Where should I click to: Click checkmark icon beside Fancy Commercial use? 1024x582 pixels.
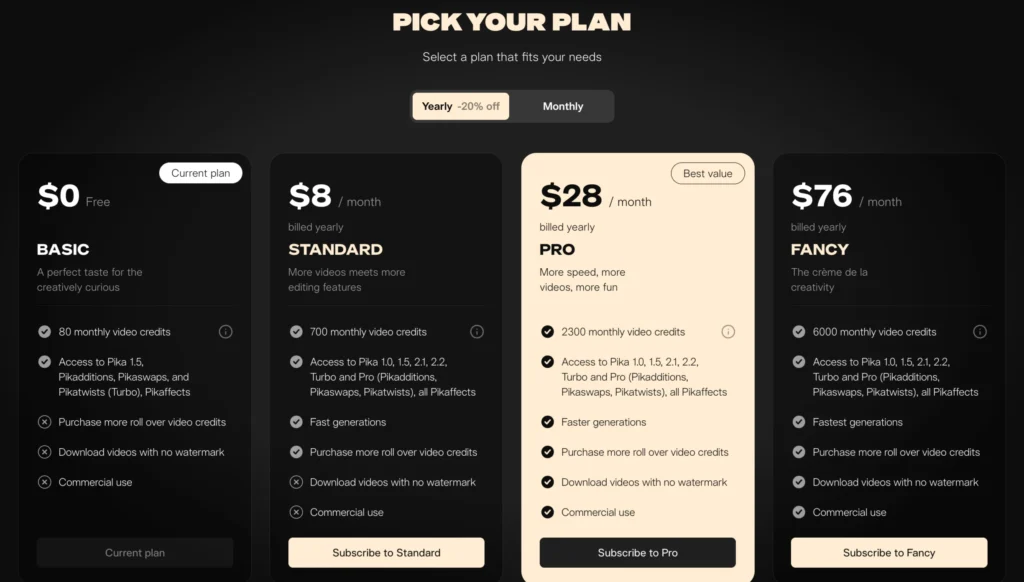tap(799, 512)
